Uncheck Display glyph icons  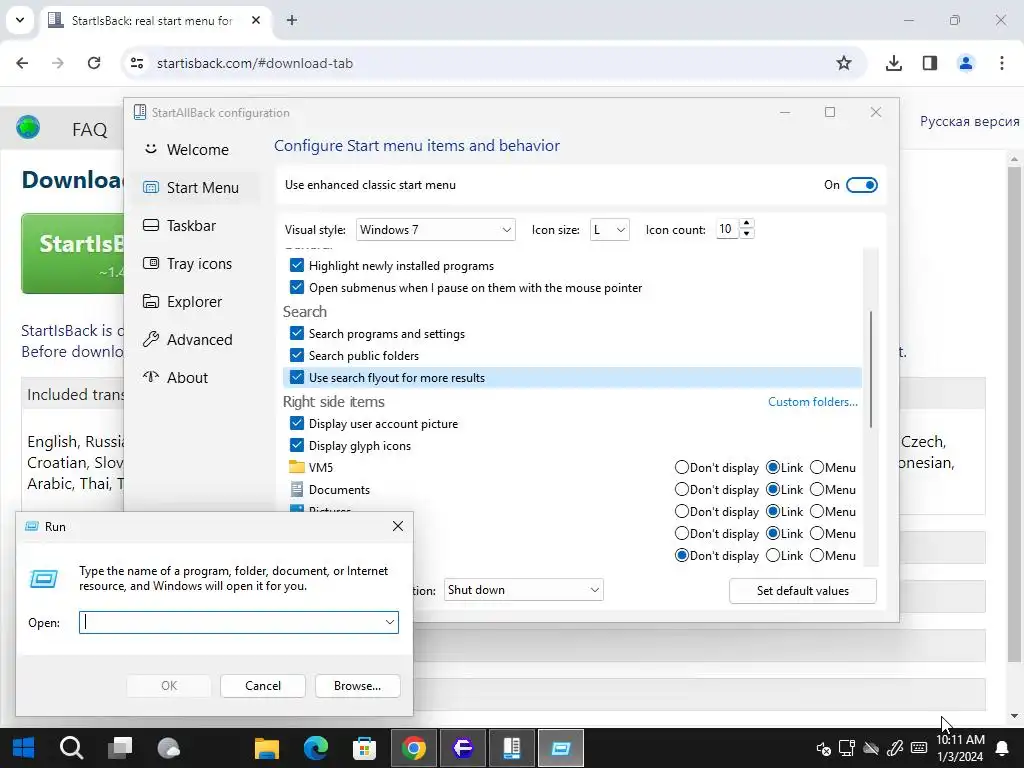tap(296, 445)
